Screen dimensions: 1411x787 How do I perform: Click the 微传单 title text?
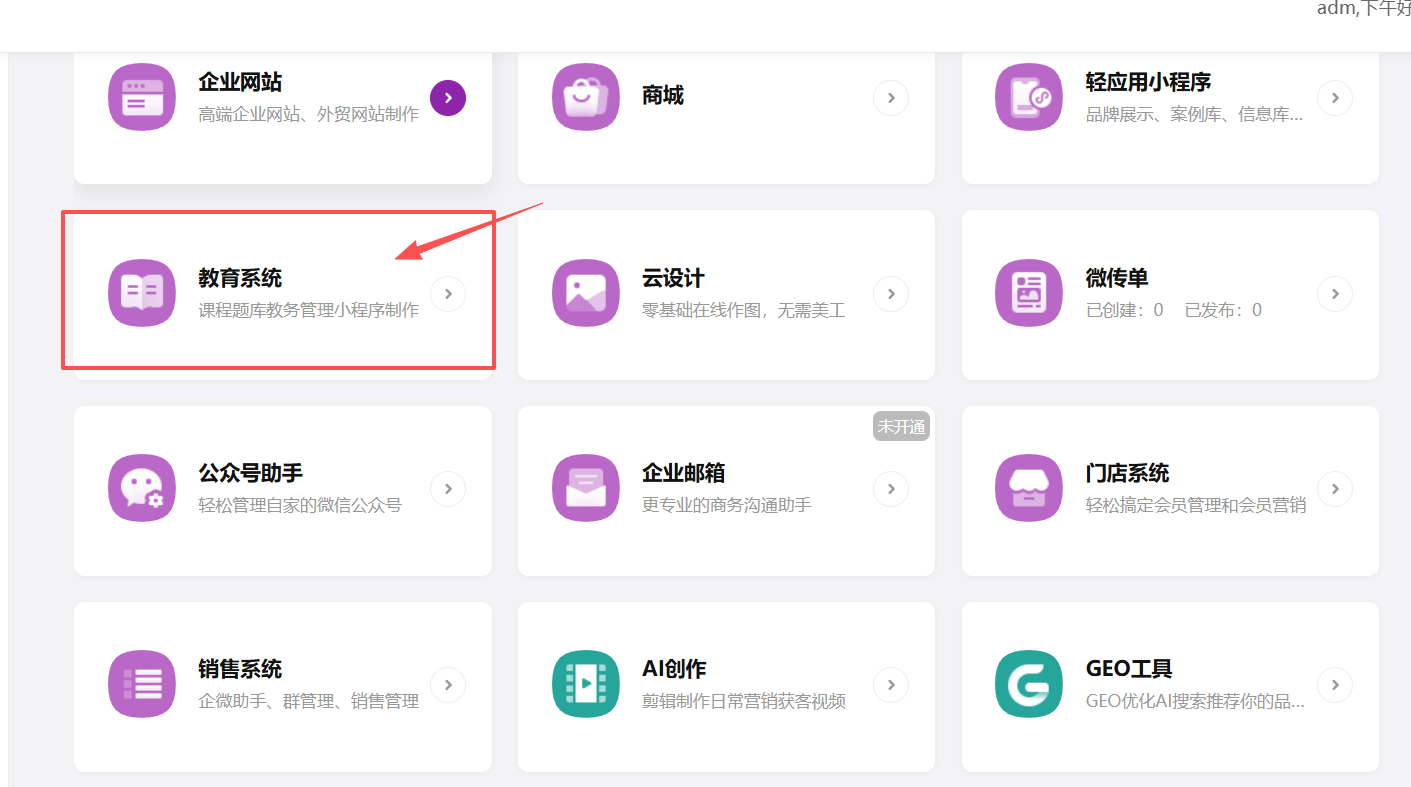[x=1117, y=278]
